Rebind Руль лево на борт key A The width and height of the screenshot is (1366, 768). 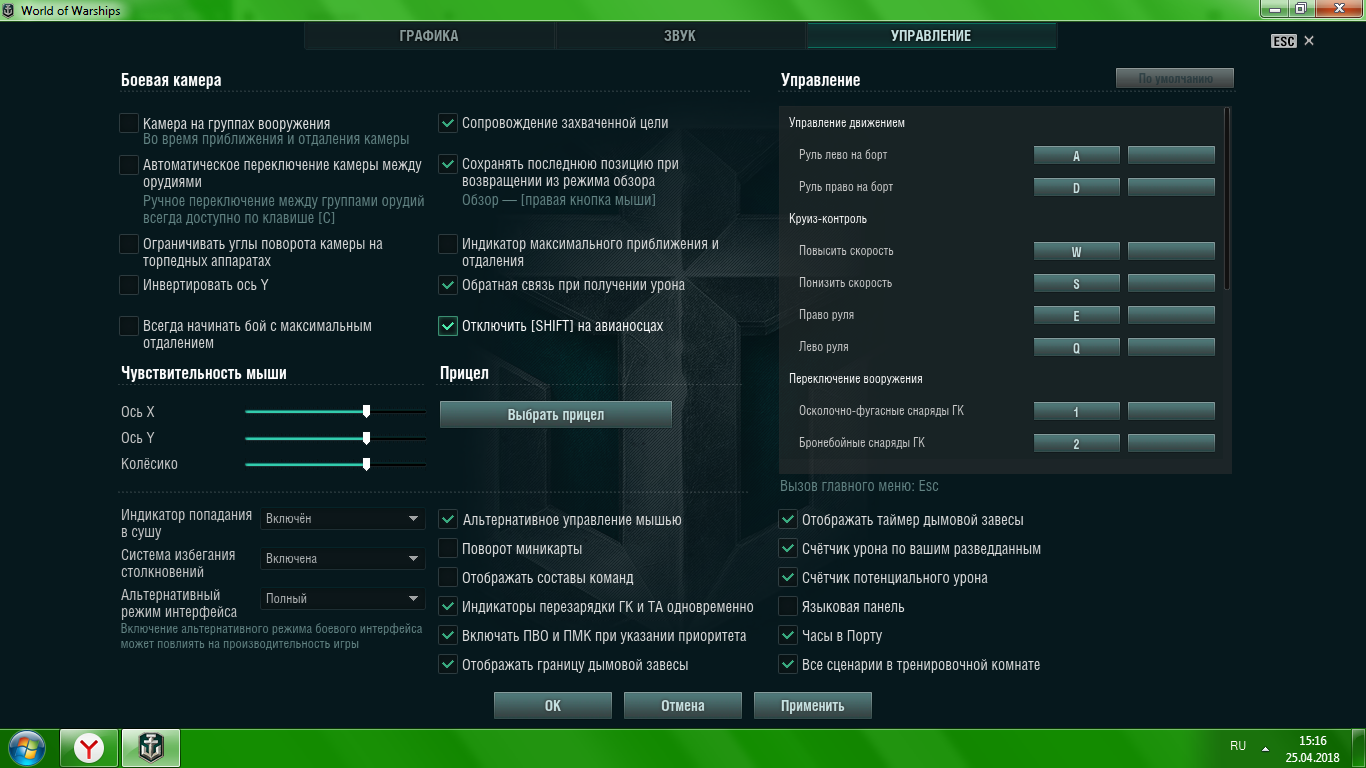coord(1076,156)
